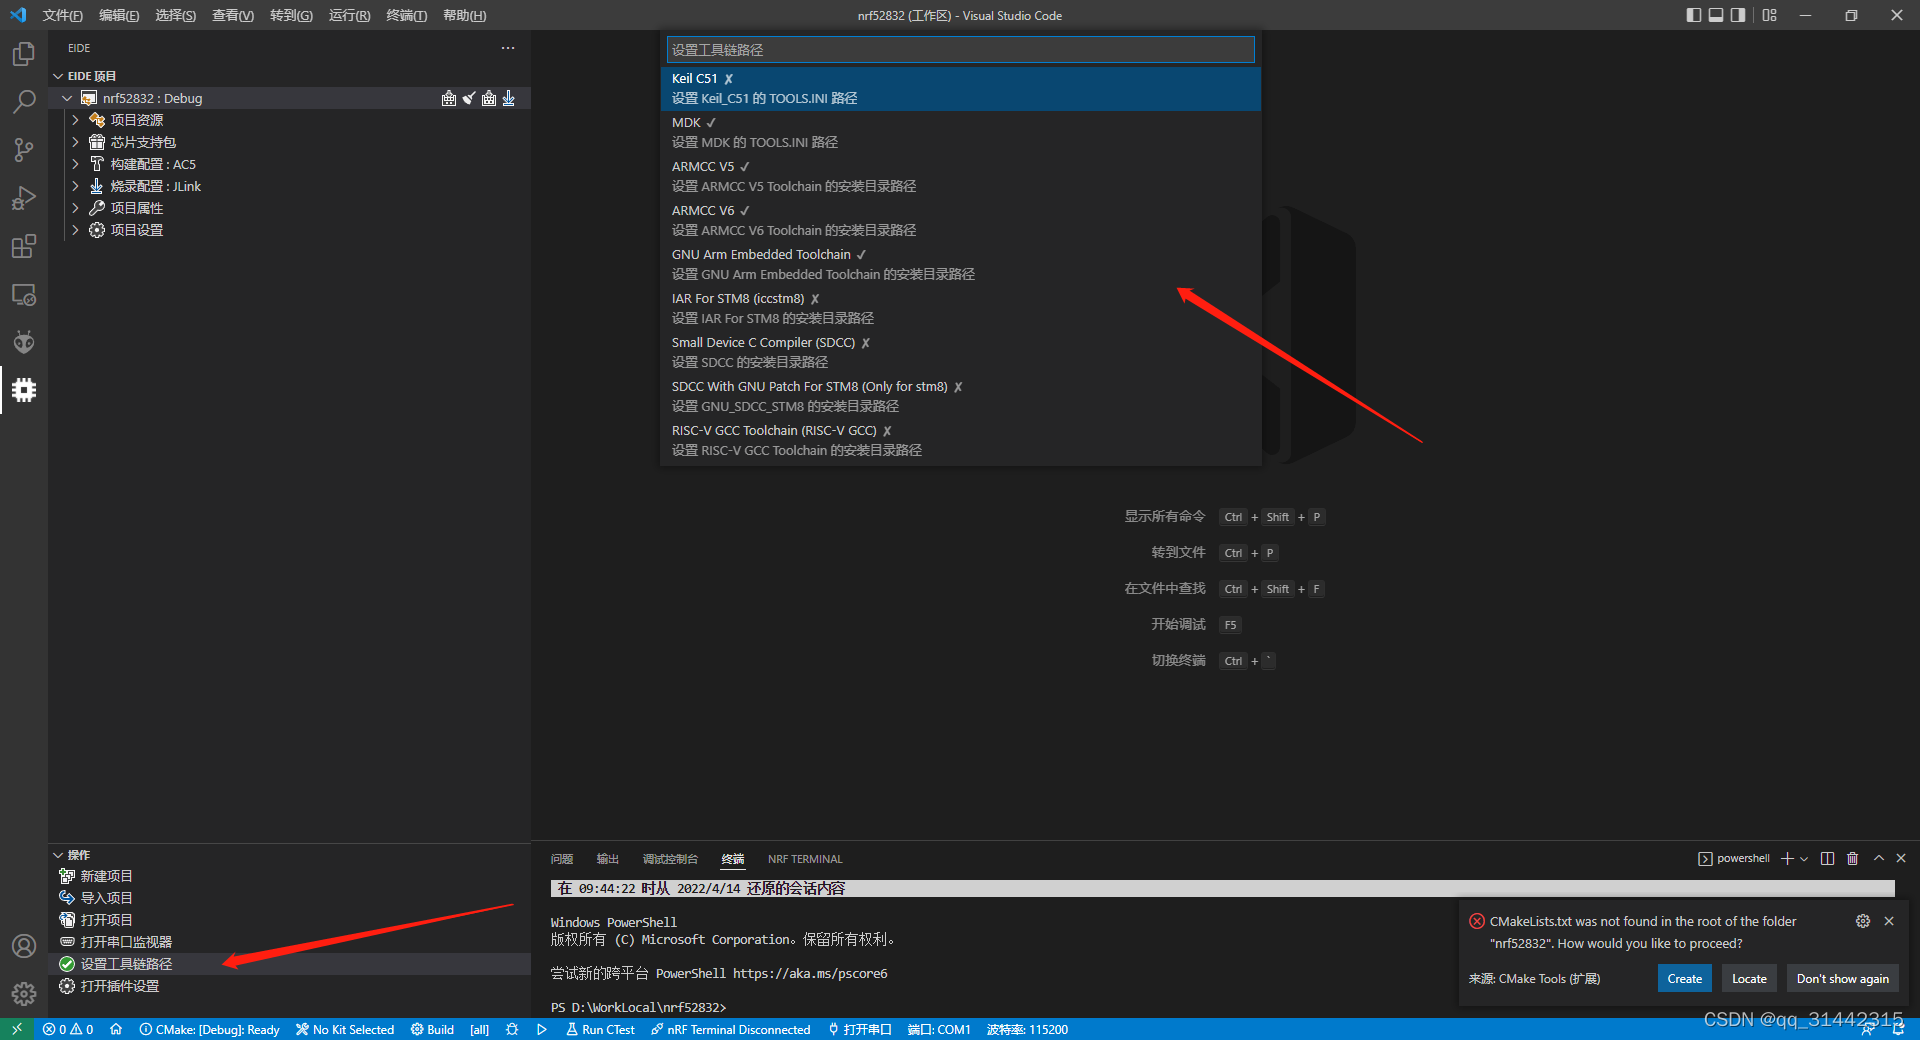Image resolution: width=1920 pixels, height=1040 pixels.
Task: Click 新建项目 in operations list
Action: [106, 876]
